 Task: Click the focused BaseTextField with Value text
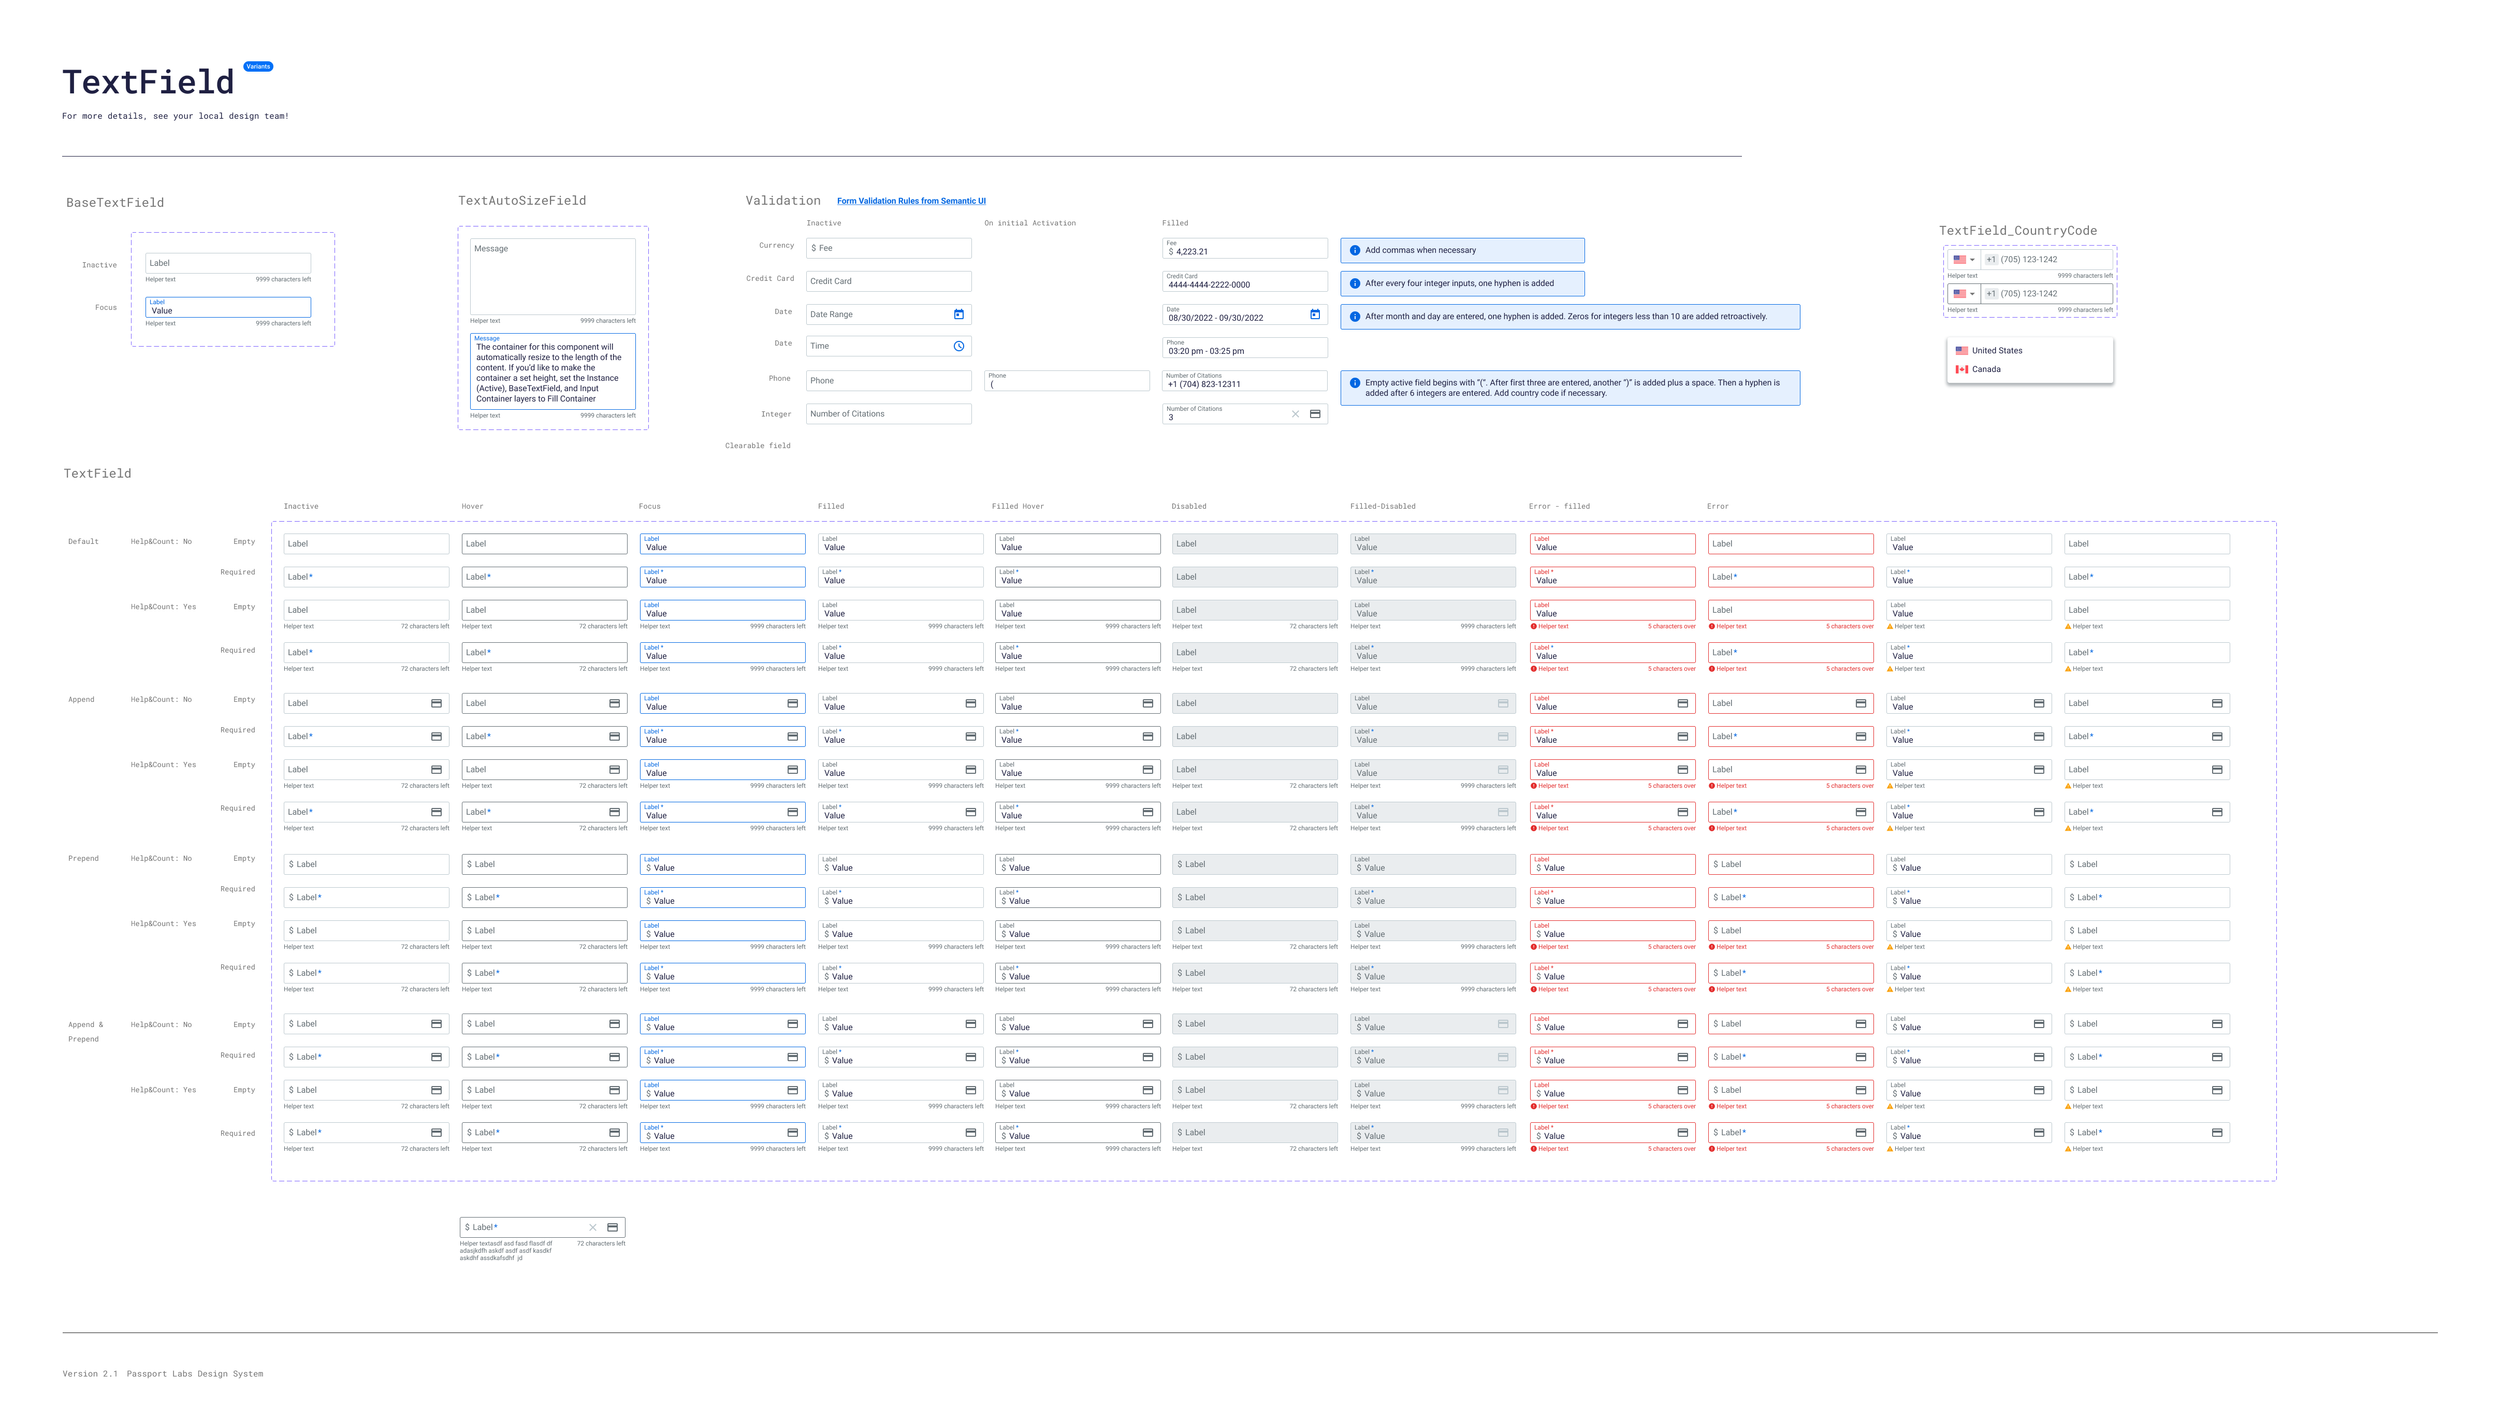pyautogui.click(x=227, y=307)
